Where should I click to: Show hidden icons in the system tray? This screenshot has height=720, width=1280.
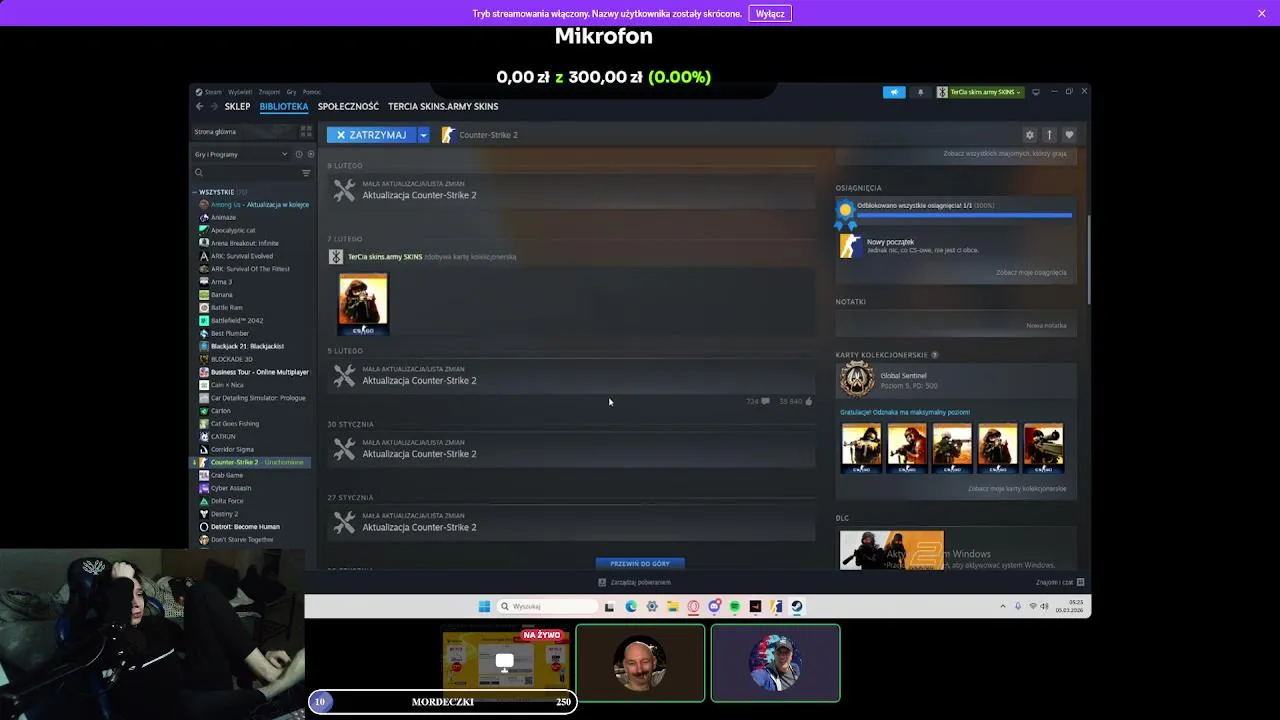pyautogui.click(x=1002, y=606)
